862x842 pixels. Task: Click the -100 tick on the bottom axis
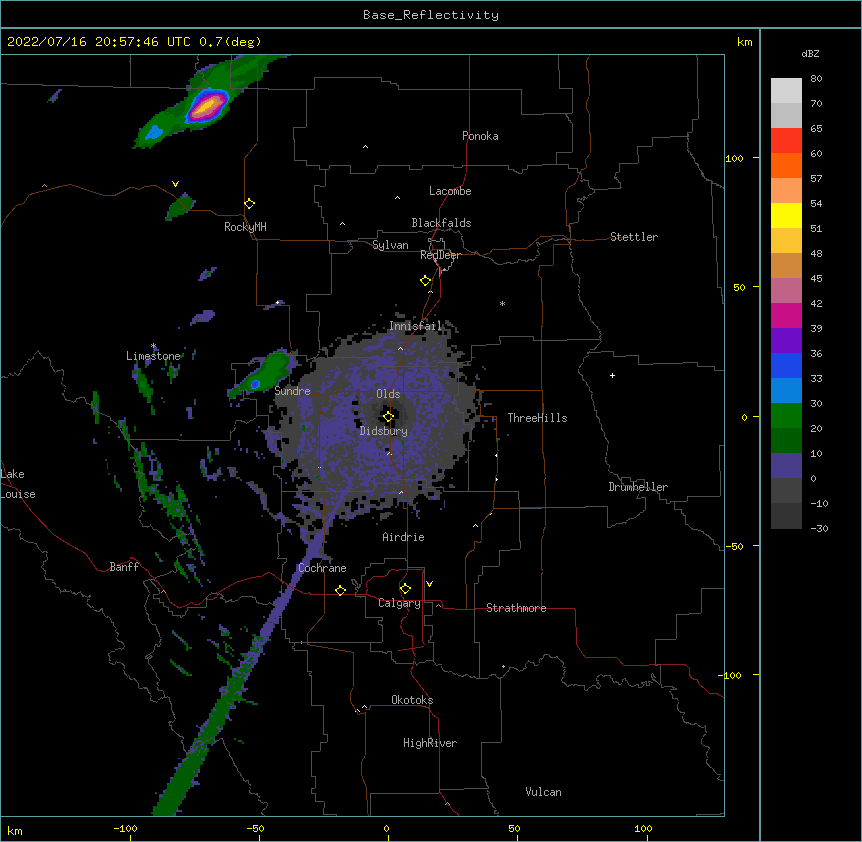tap(125, 828)
